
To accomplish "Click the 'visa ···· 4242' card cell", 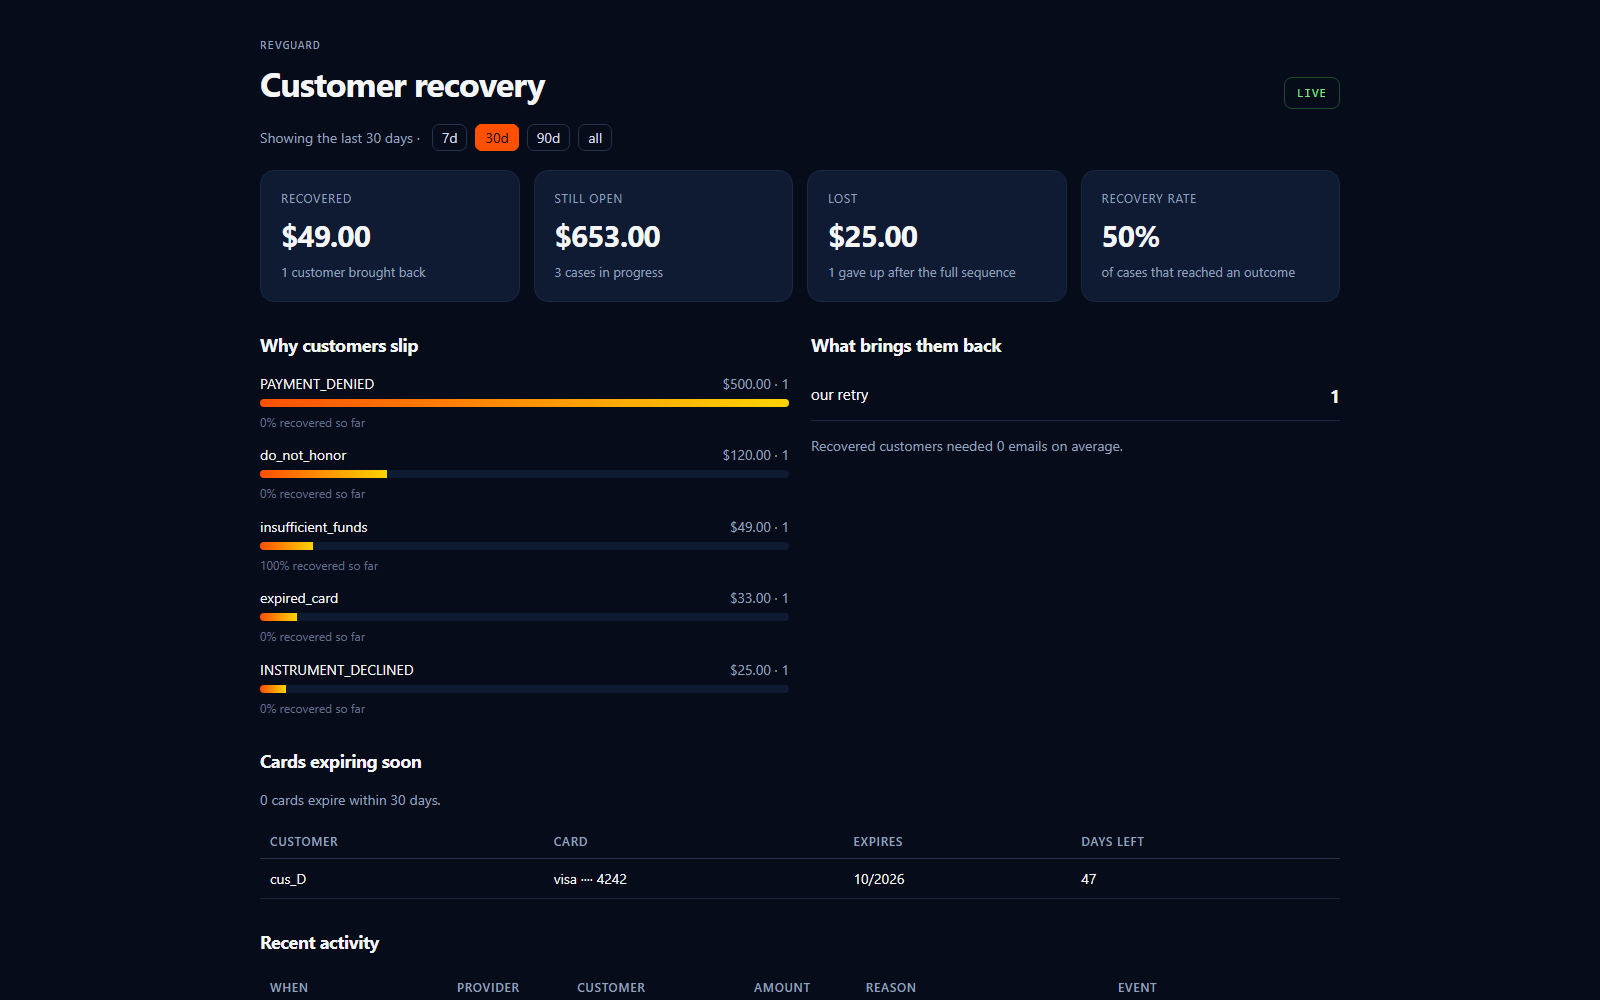I will tap(590, 879).
